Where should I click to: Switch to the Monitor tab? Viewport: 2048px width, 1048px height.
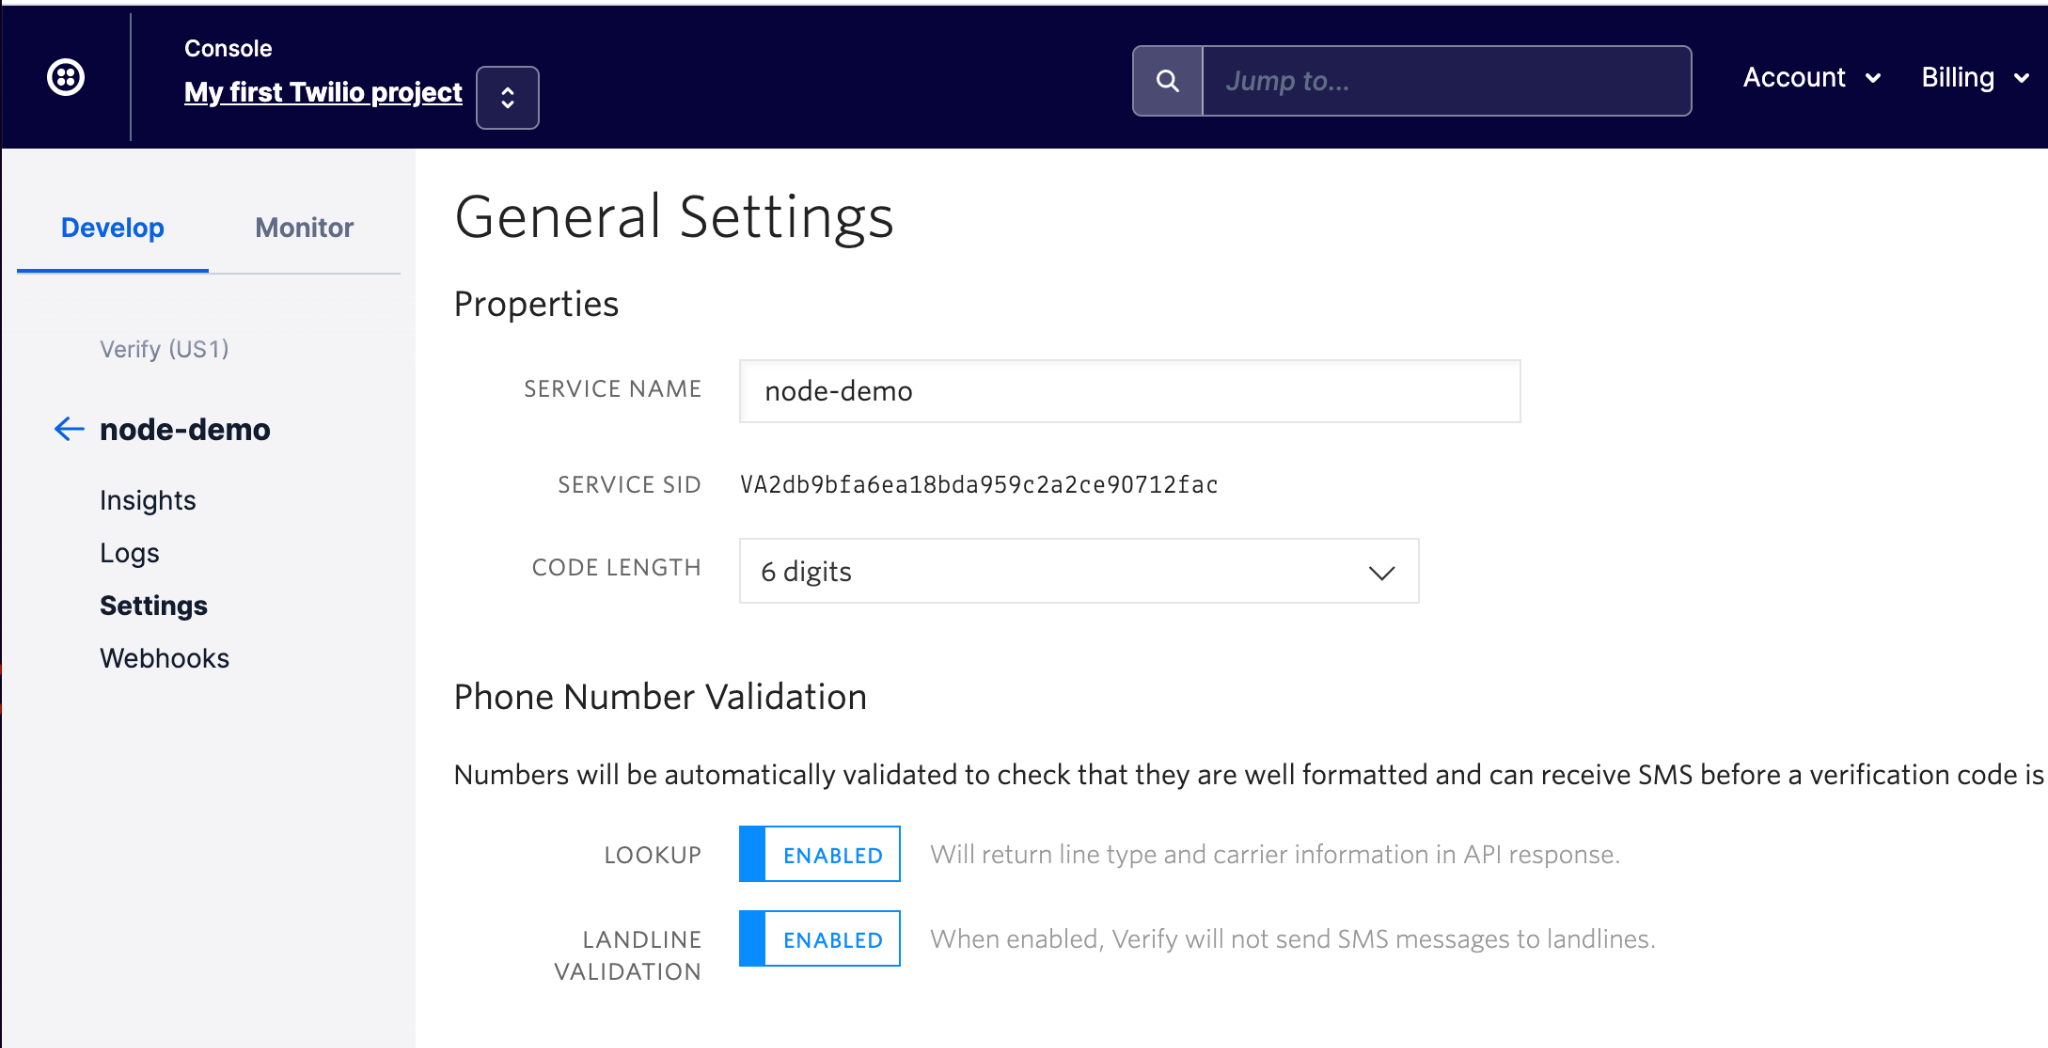tap(303, 227)
